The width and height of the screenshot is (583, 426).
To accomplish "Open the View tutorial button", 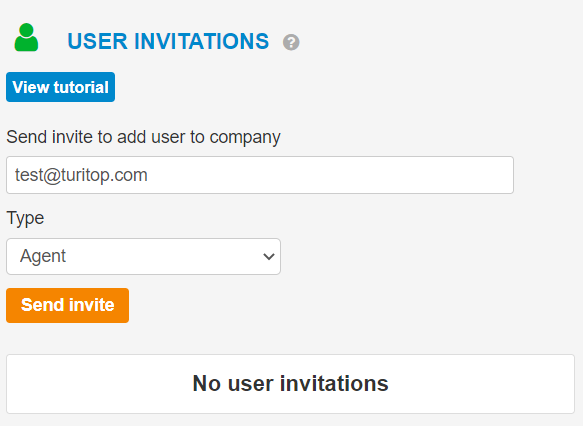I will pos(60,87).
